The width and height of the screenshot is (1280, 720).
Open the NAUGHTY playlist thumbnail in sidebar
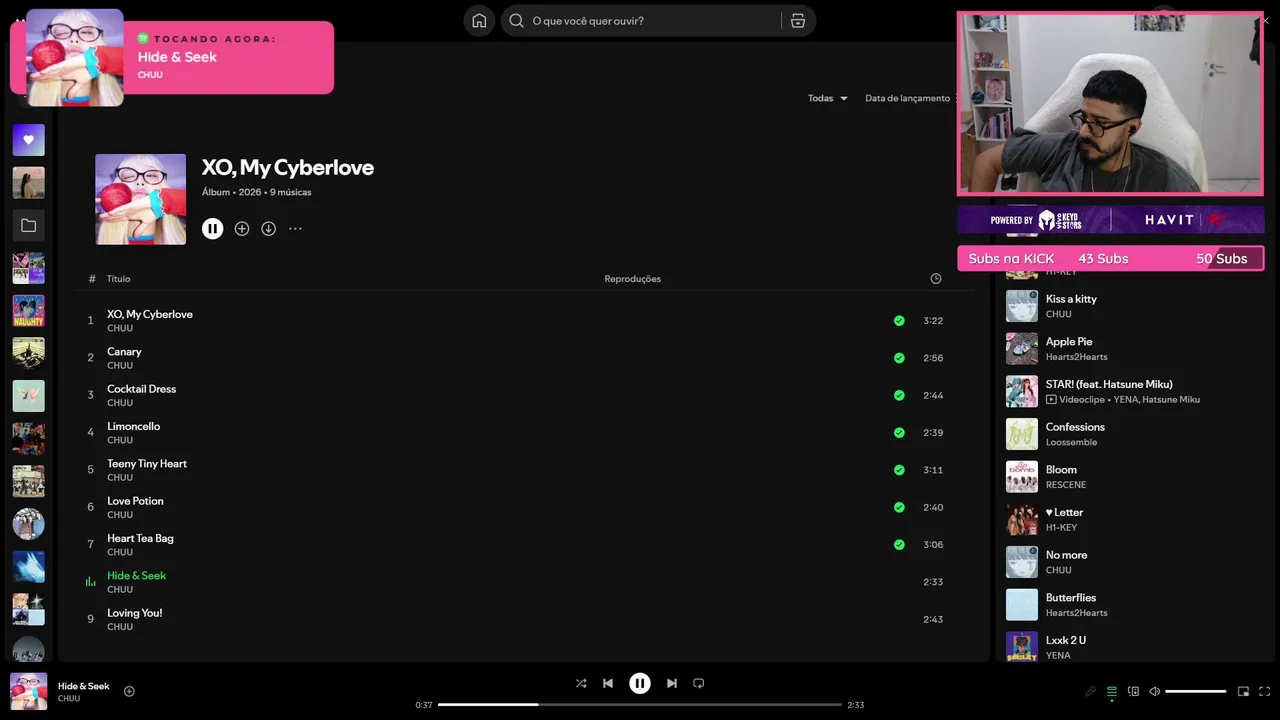click(28, 311)
